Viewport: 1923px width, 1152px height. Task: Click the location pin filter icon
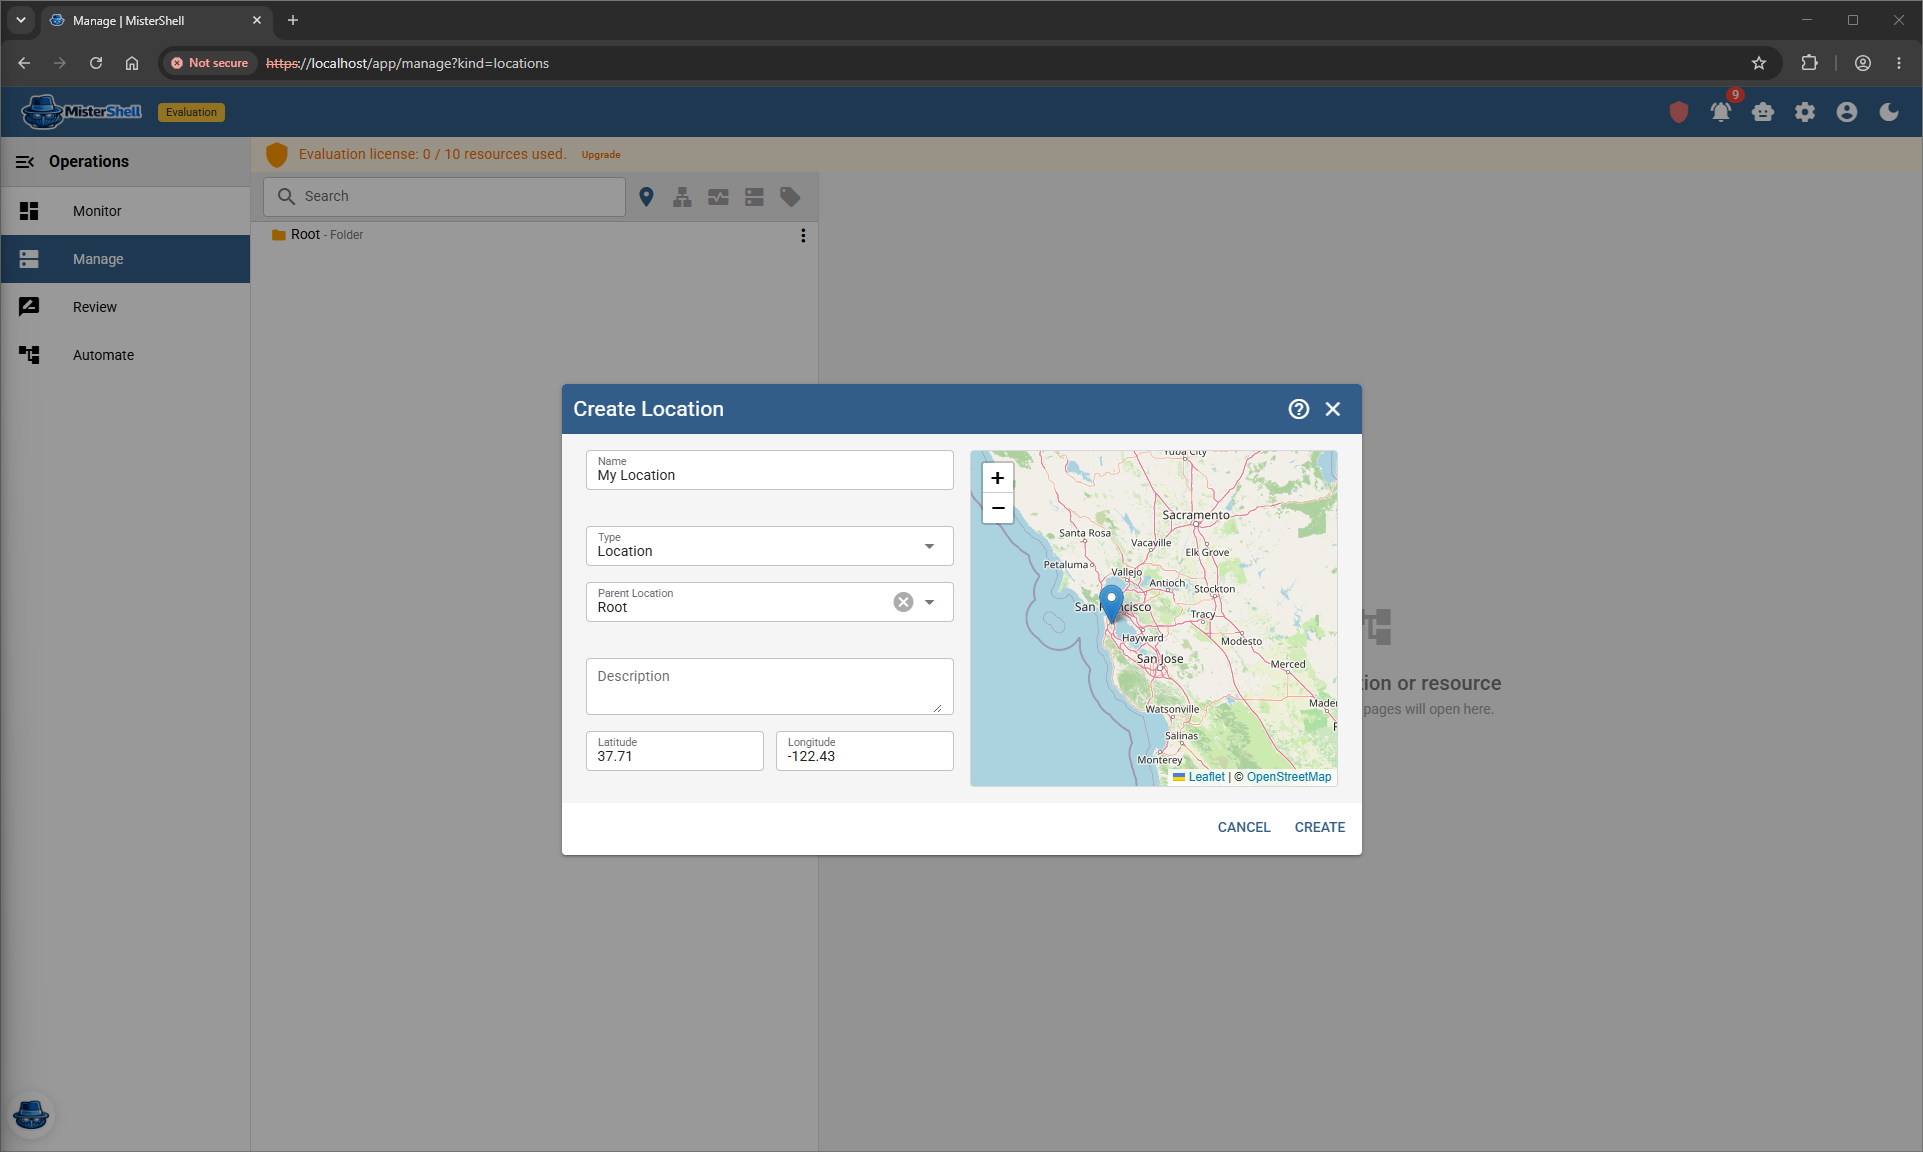[x=646, y=197]
